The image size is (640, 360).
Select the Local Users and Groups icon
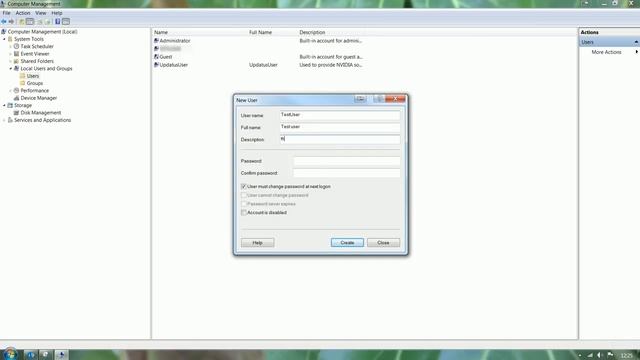click(x=16, y=68)
